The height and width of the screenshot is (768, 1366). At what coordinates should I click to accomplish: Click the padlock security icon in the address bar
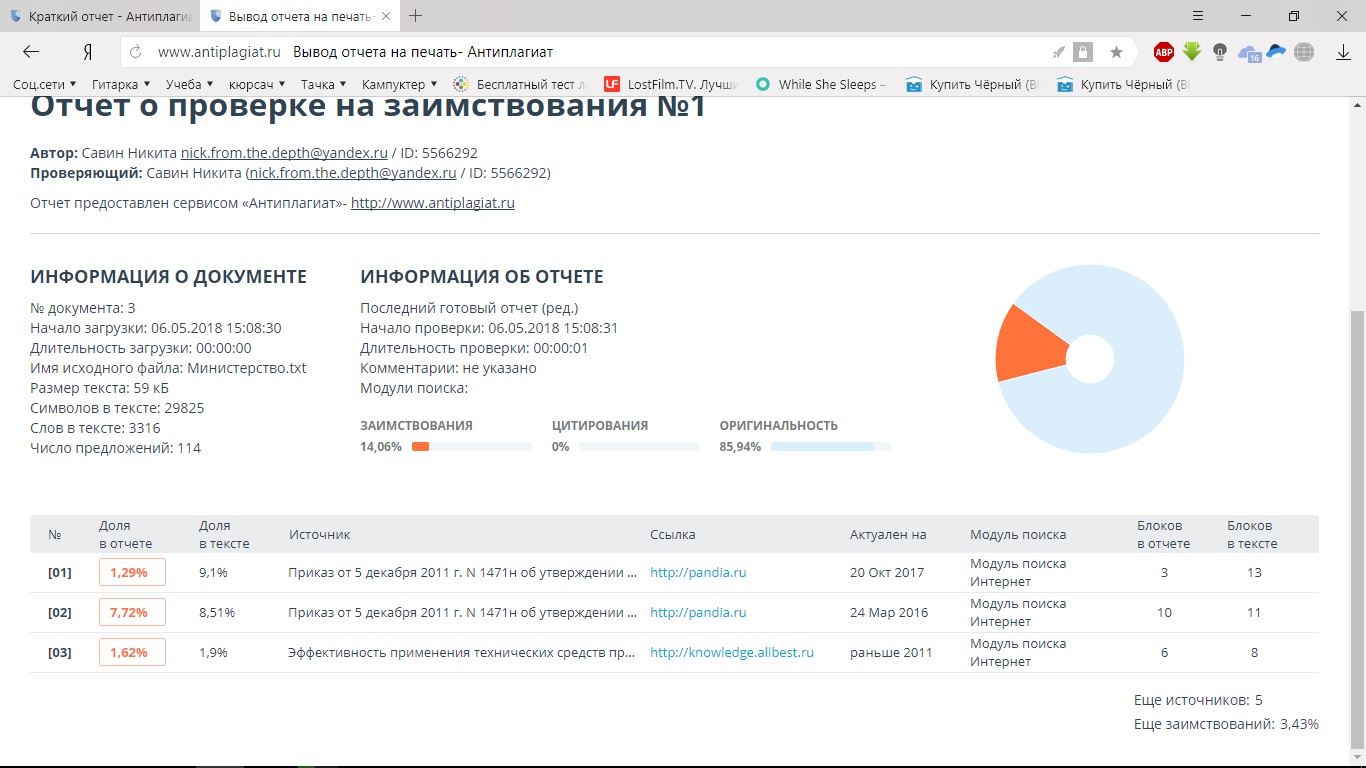pyautogui.click(x=1082, y=52)
